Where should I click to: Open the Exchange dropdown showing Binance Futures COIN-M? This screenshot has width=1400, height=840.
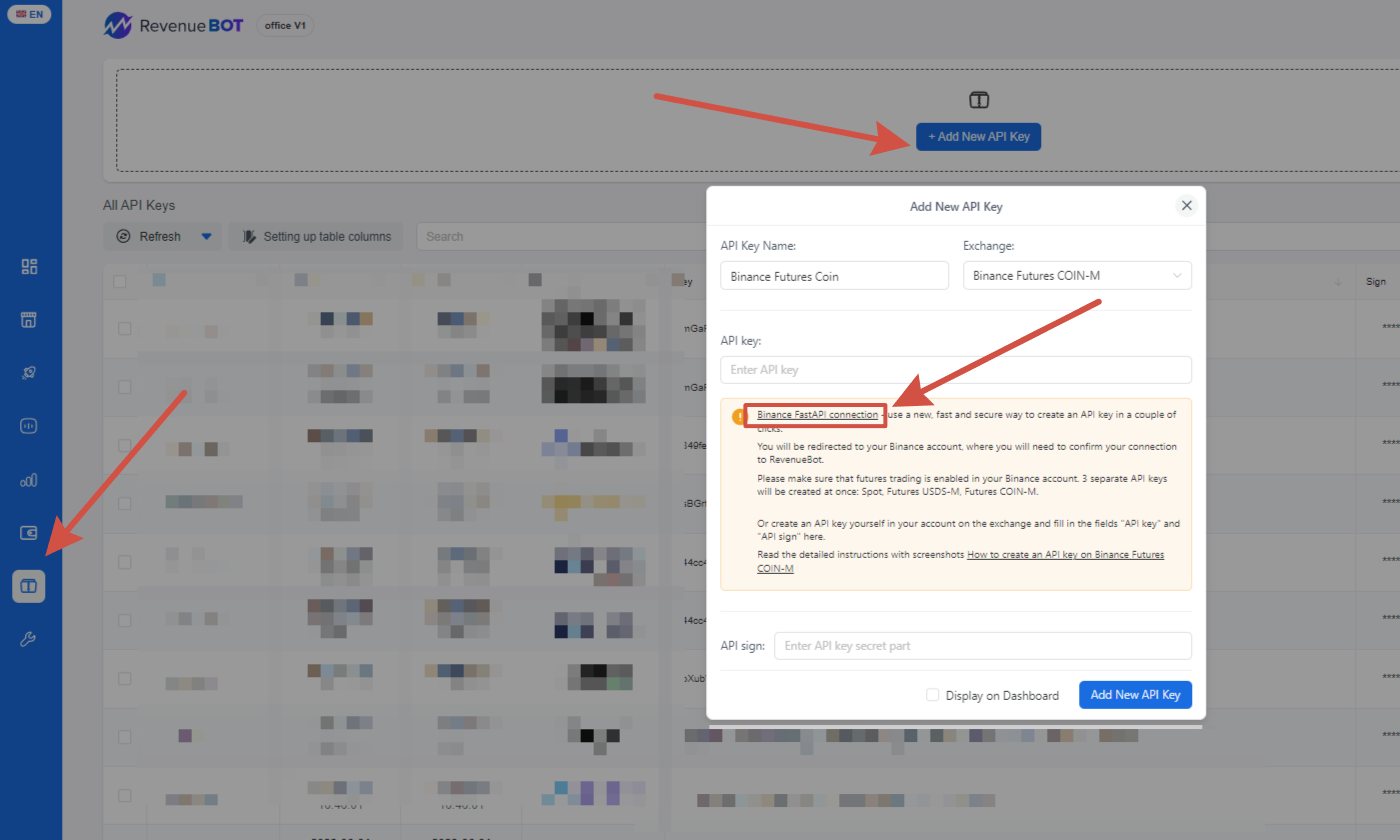[1077, 276]
